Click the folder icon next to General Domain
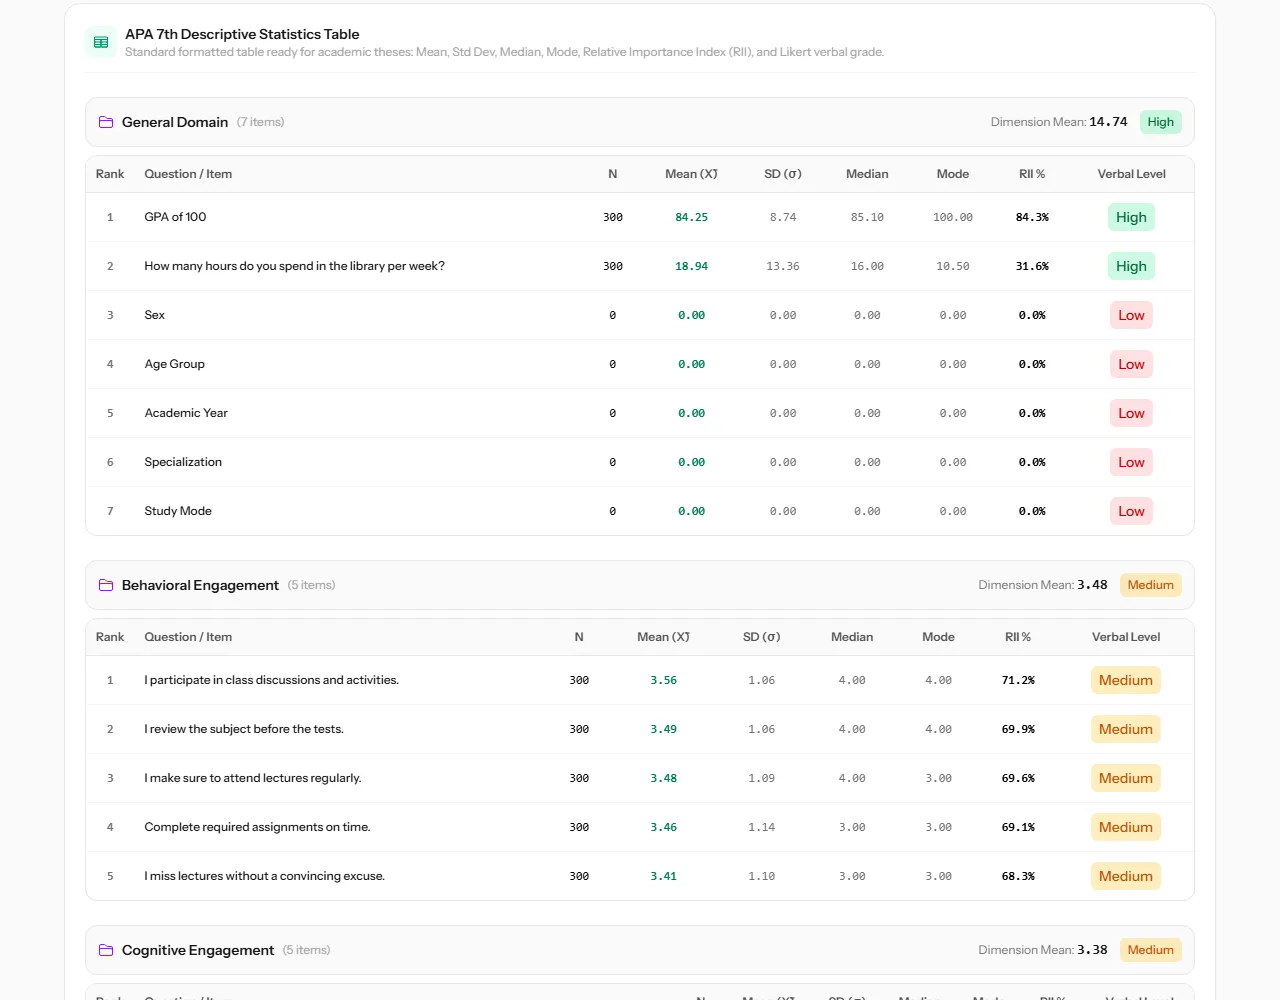The image size is (1280, 1000). pyautogui.click(x=106, y=122)
